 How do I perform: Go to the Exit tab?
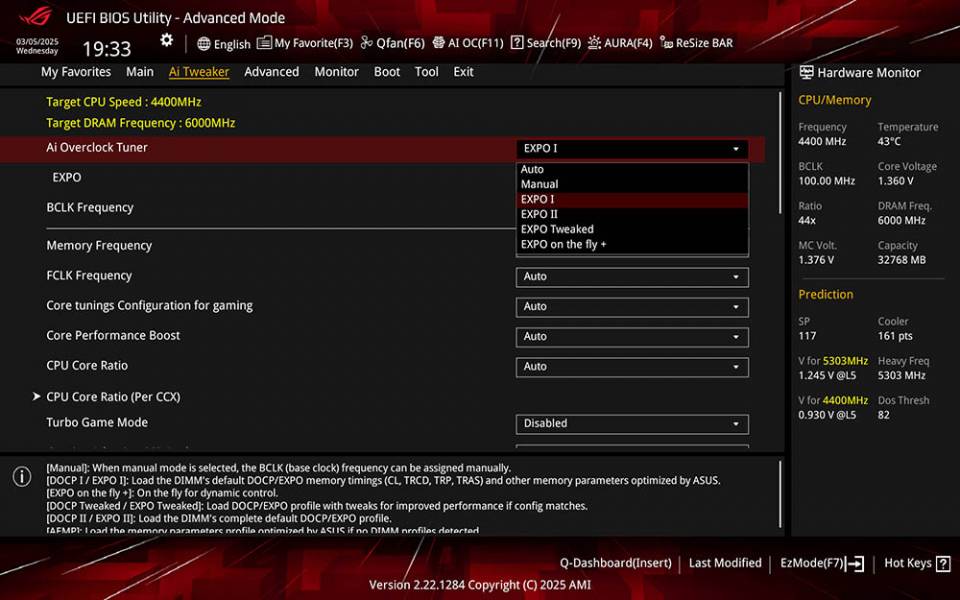coord(463,72)
